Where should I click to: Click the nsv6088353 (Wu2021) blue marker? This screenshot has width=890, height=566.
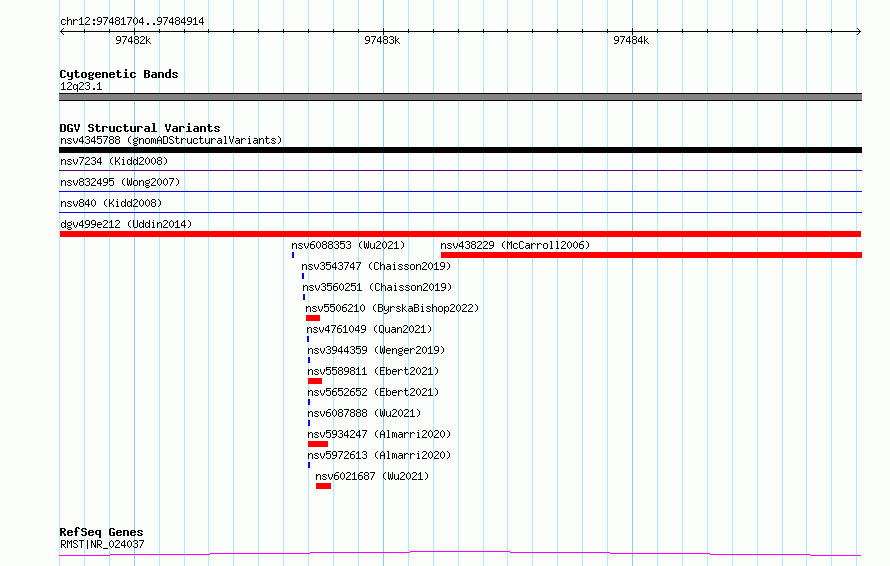pos(293,255)
